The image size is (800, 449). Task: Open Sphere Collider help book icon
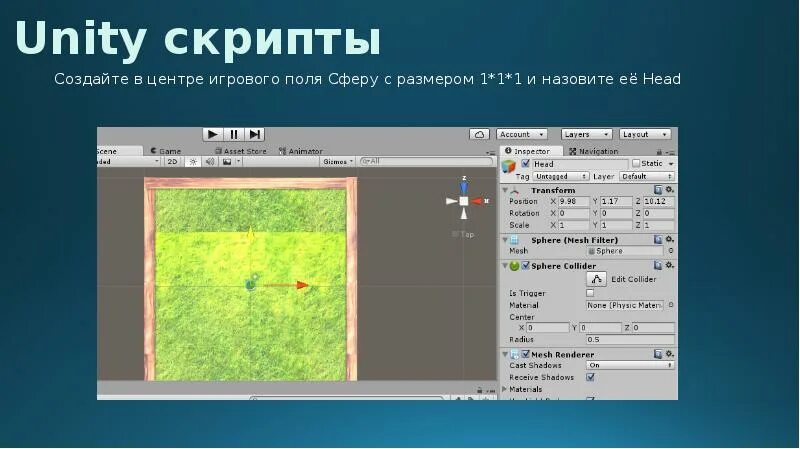[658, 265]
